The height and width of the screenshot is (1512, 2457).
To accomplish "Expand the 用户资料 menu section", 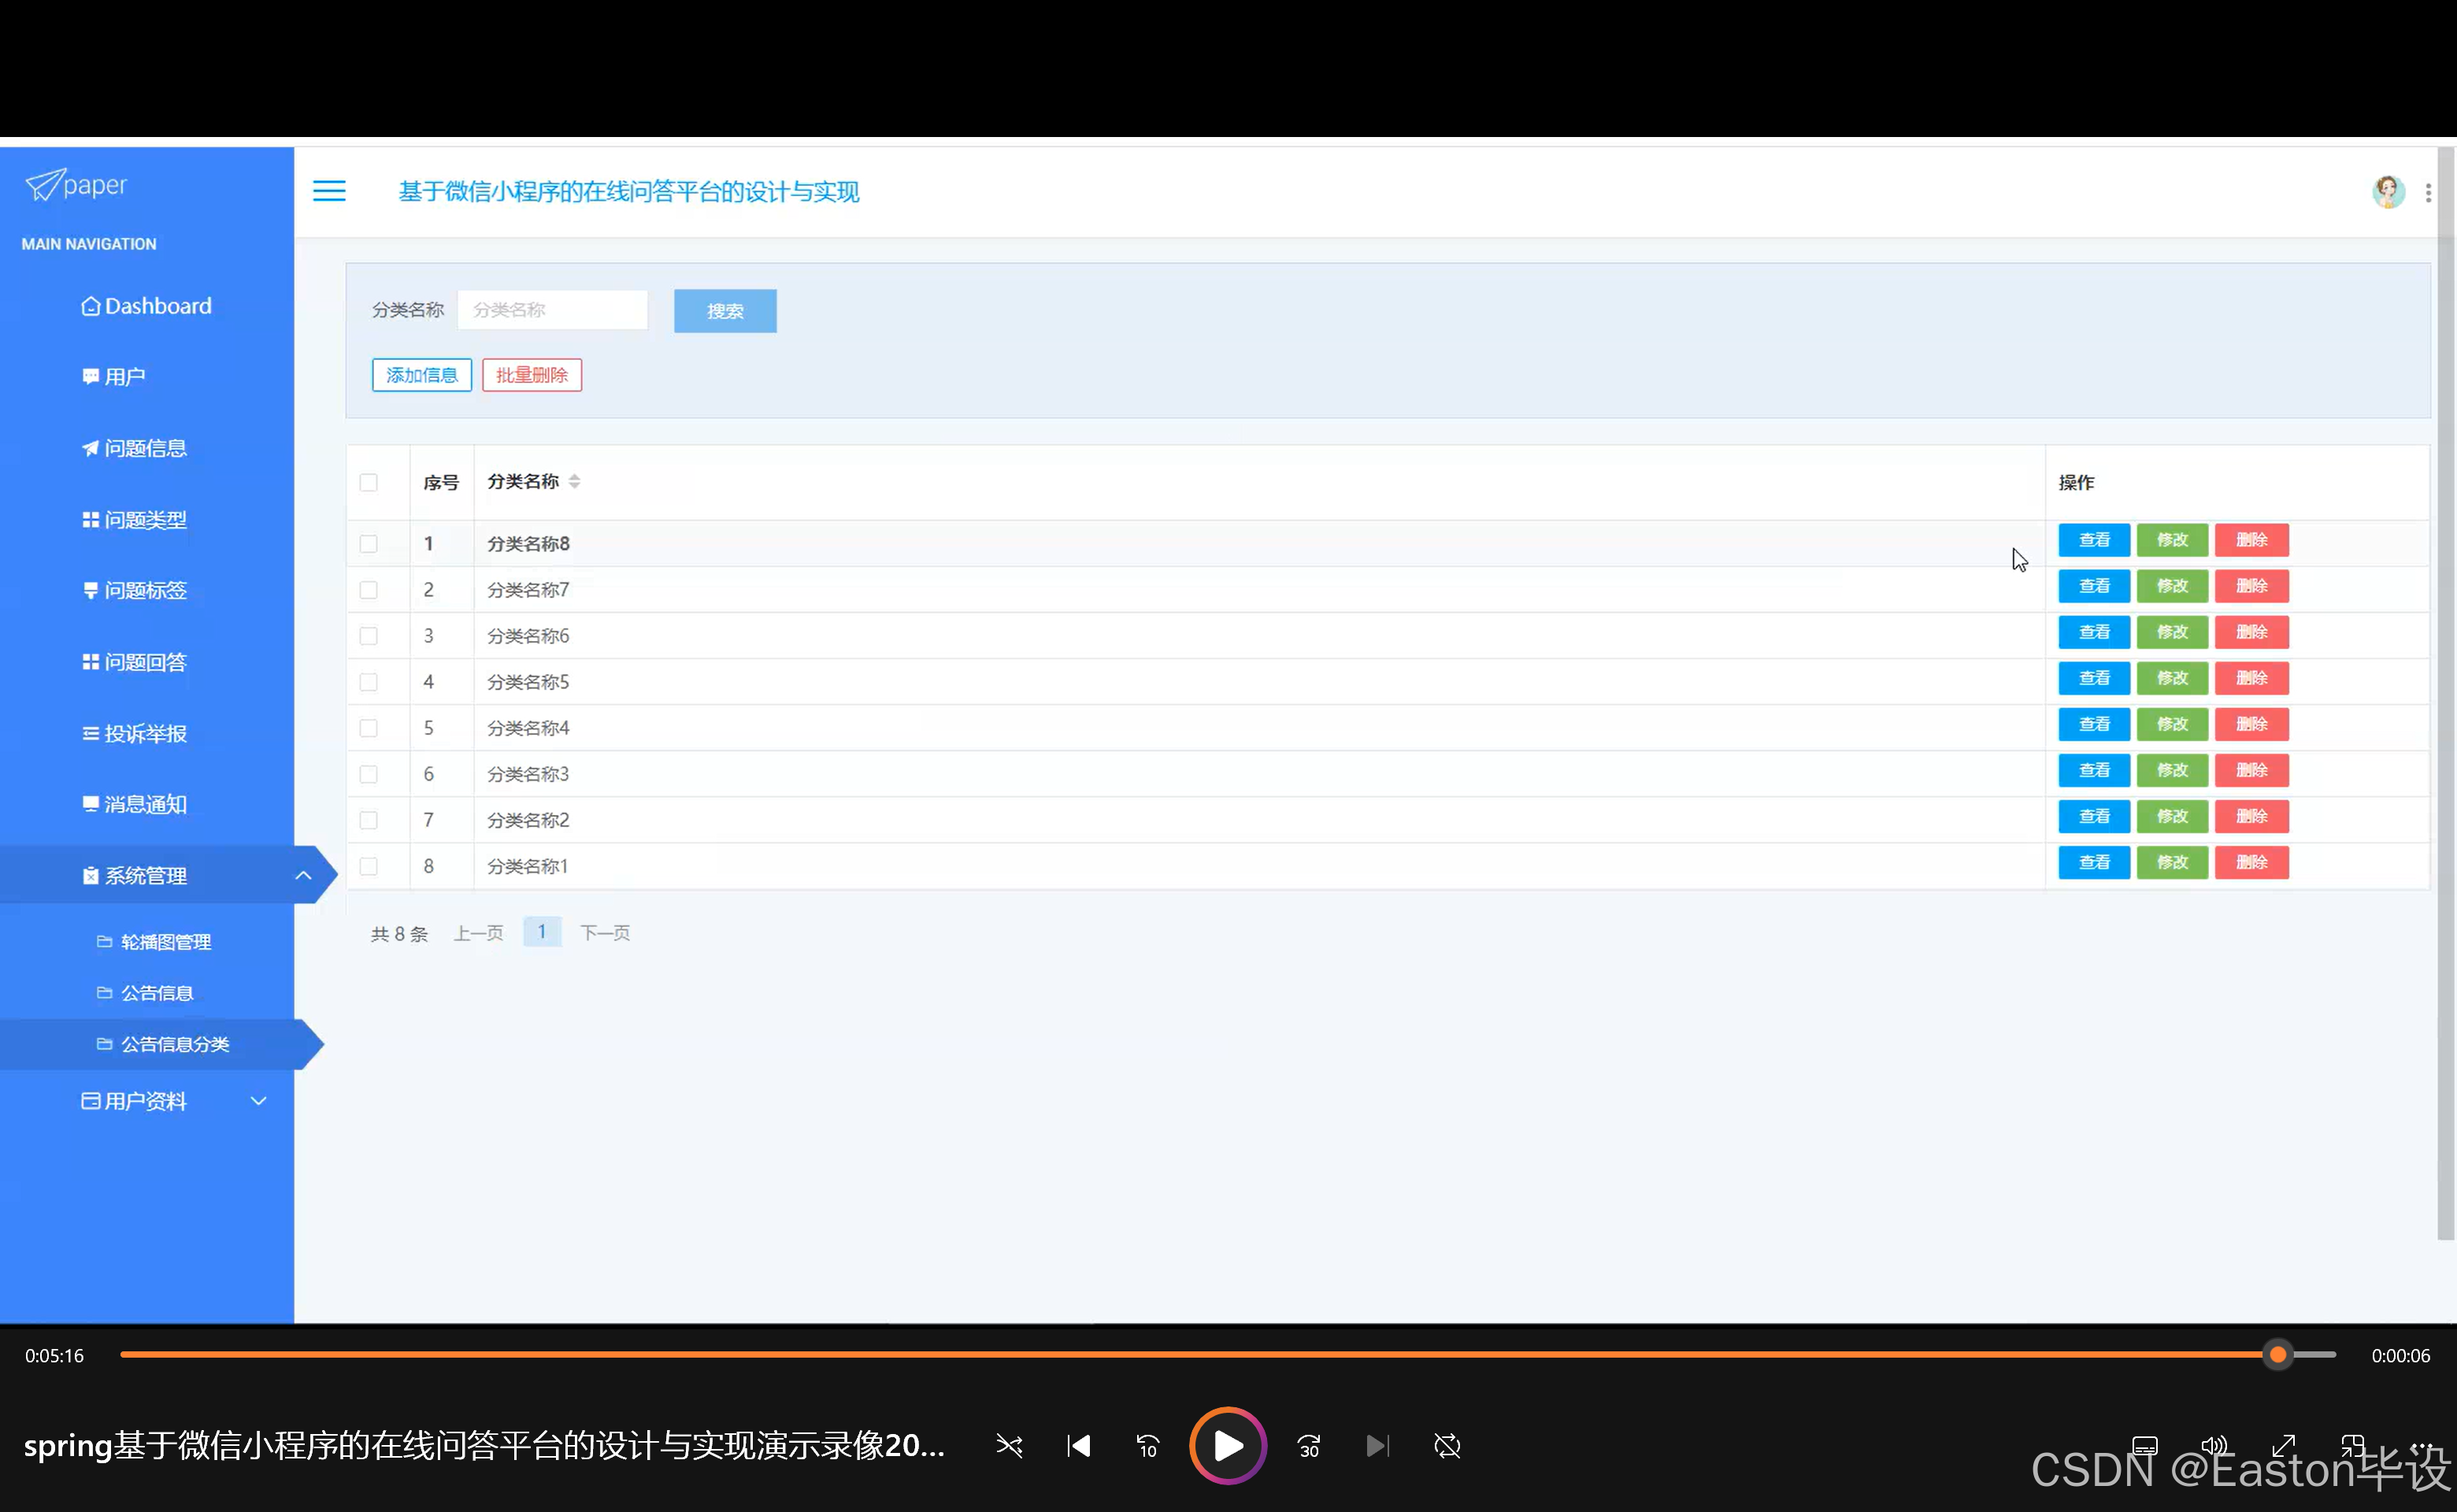I will 258,1101.
